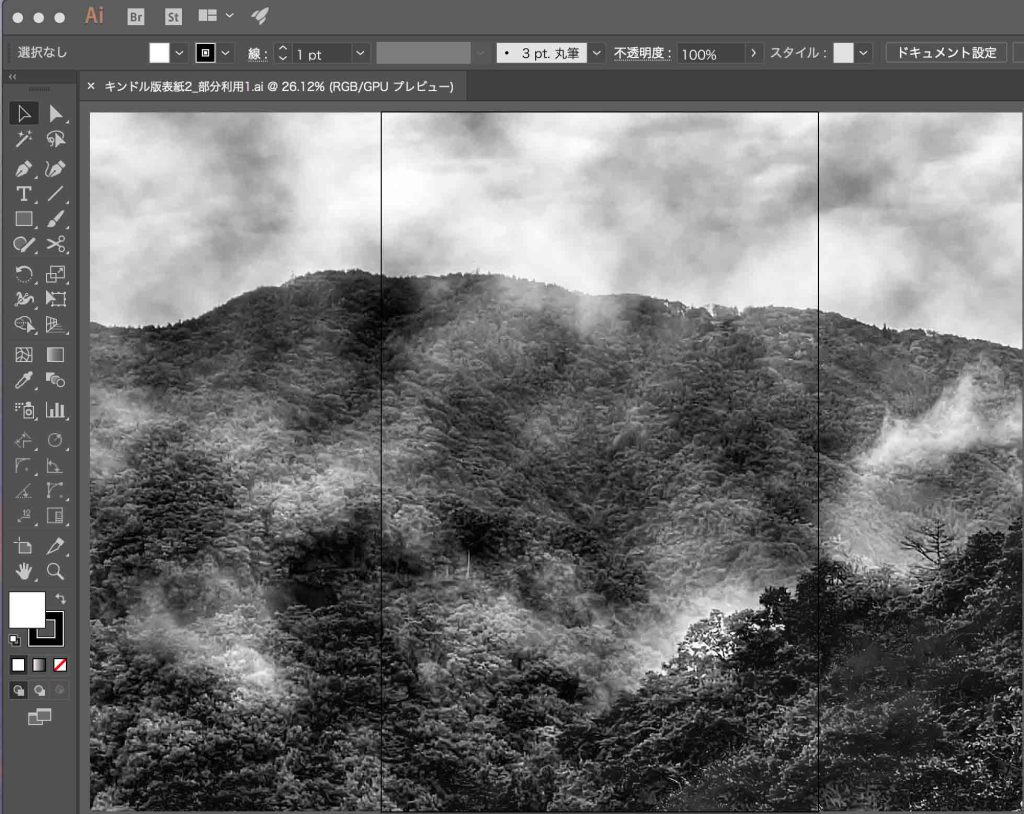The width and height of the screenshot is (1024, 814).
Task: Choose the Magic Wand tool
Action: (24, 138)
